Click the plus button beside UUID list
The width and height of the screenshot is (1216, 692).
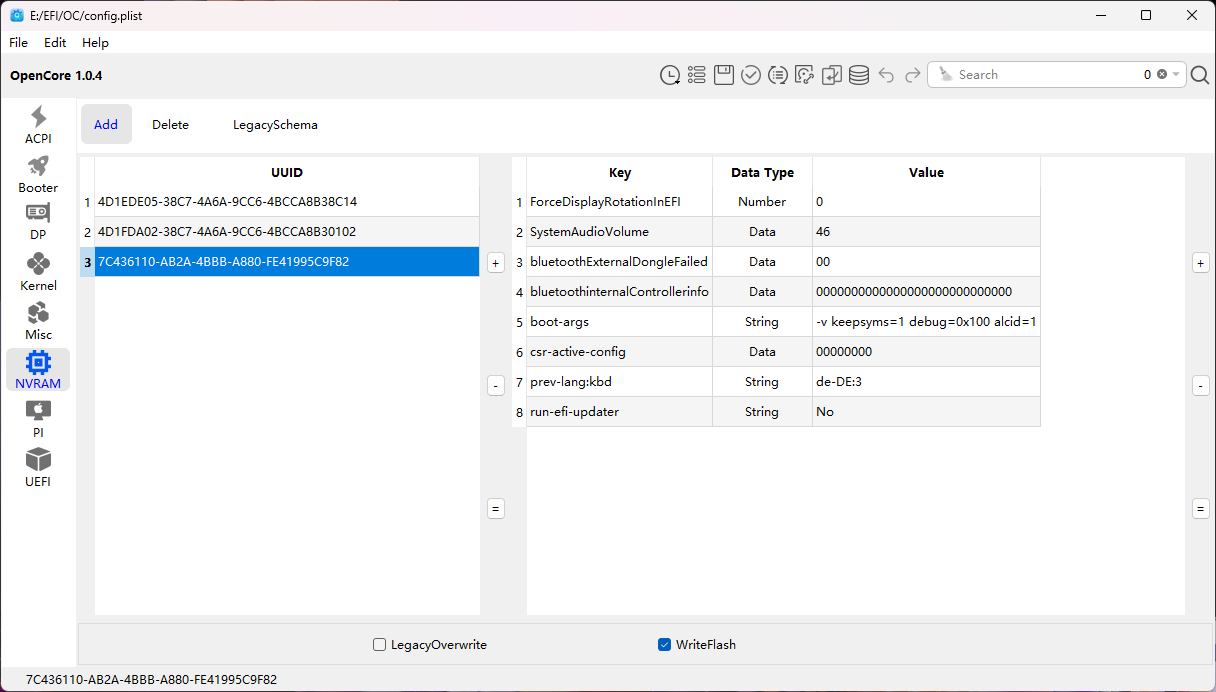coord(495,263)
